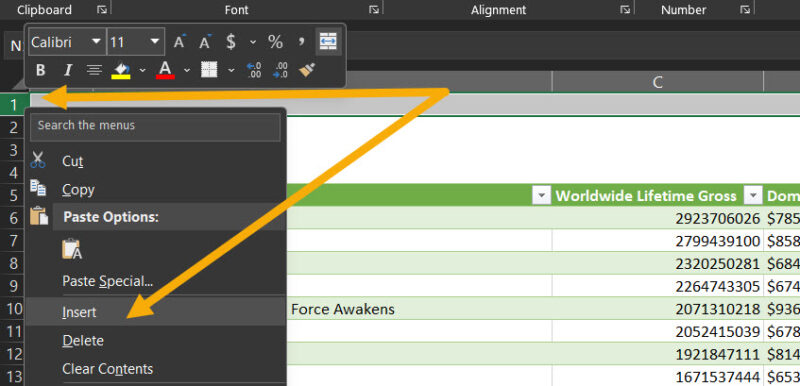
Task: Apply Comma Style format
Action: (x=302, y=42)
